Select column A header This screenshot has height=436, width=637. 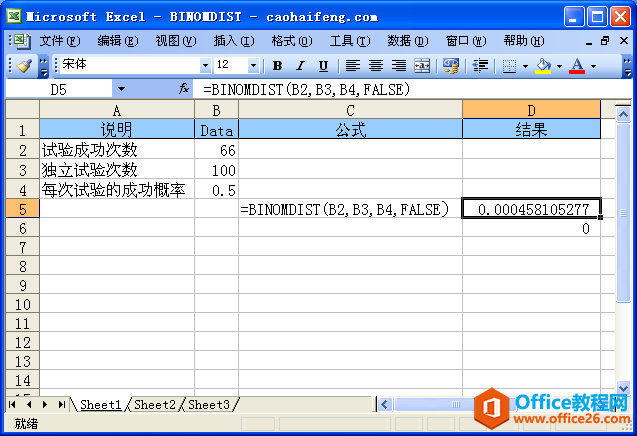pos(117,110)
